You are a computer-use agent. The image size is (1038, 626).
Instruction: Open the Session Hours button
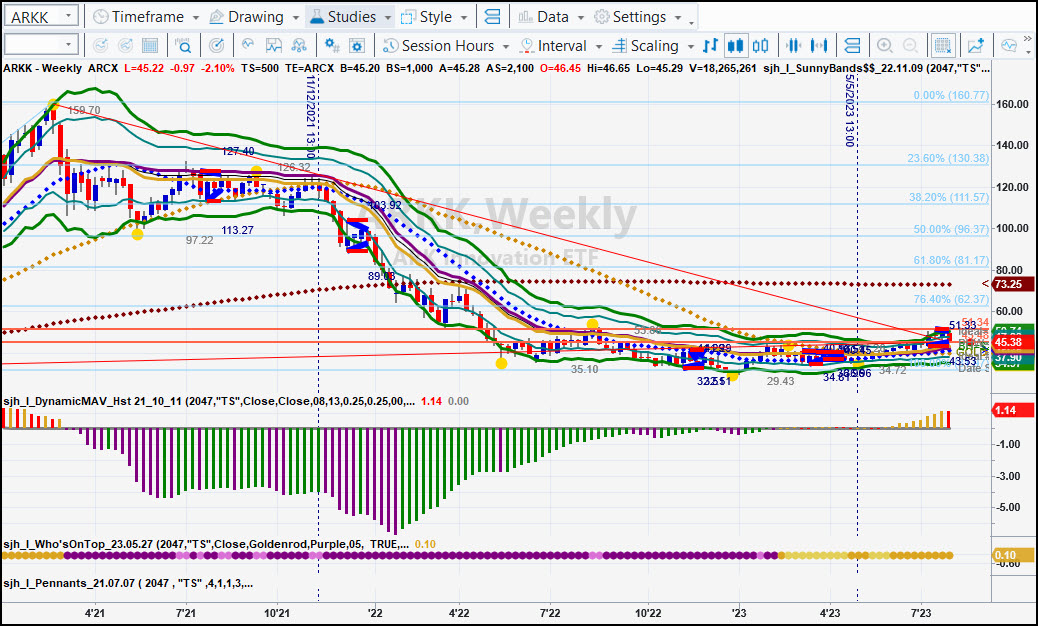[x=438, y=46]
